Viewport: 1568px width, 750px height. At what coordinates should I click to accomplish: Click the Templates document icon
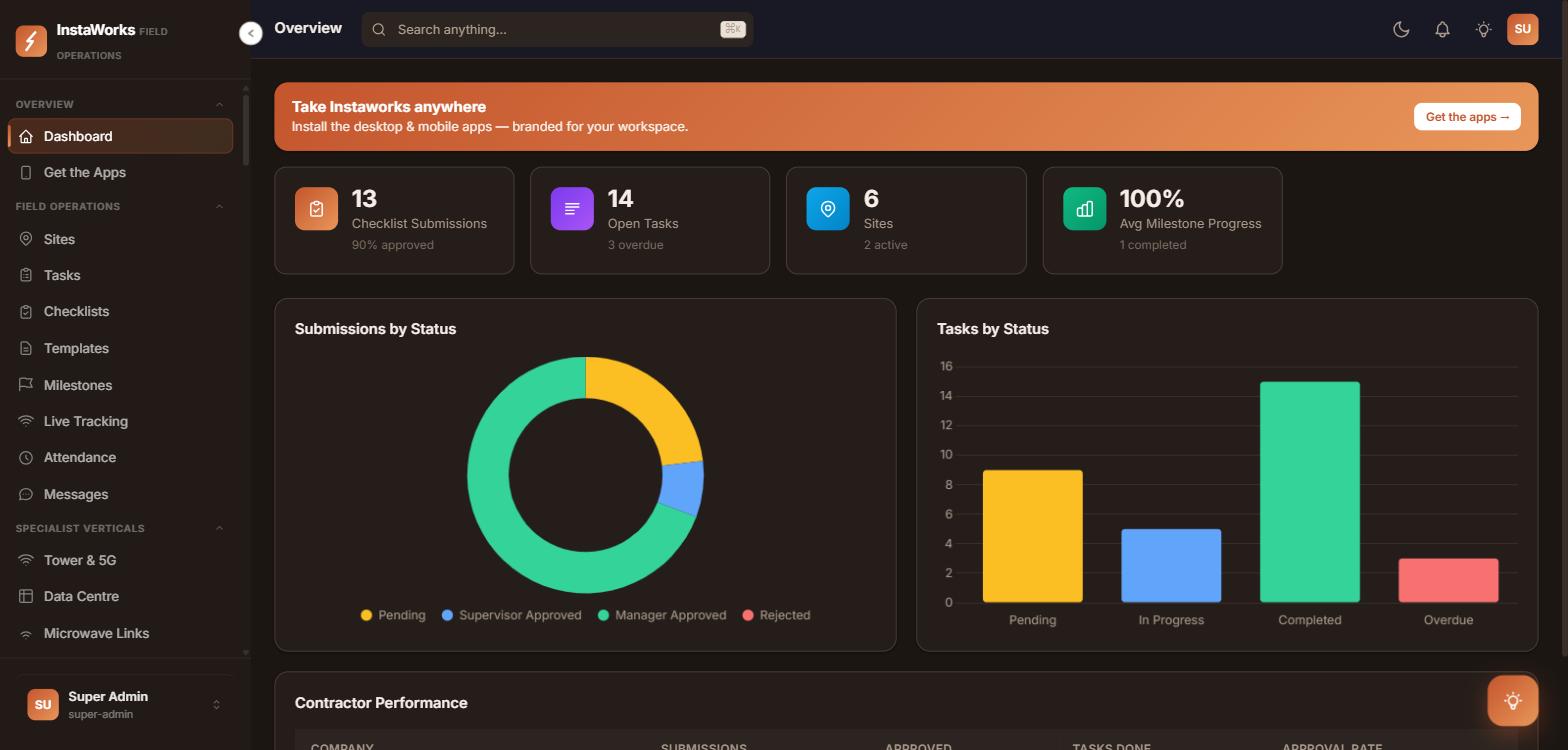26,348
